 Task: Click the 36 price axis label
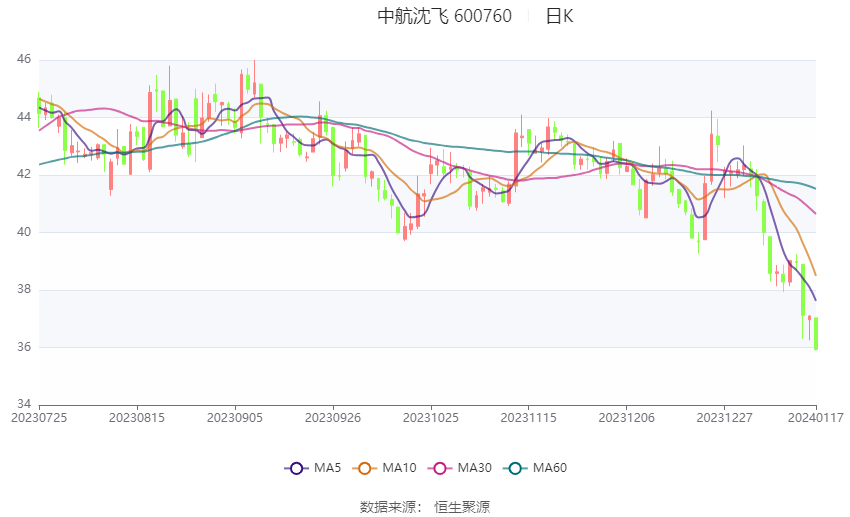click(x=24, y=347)
